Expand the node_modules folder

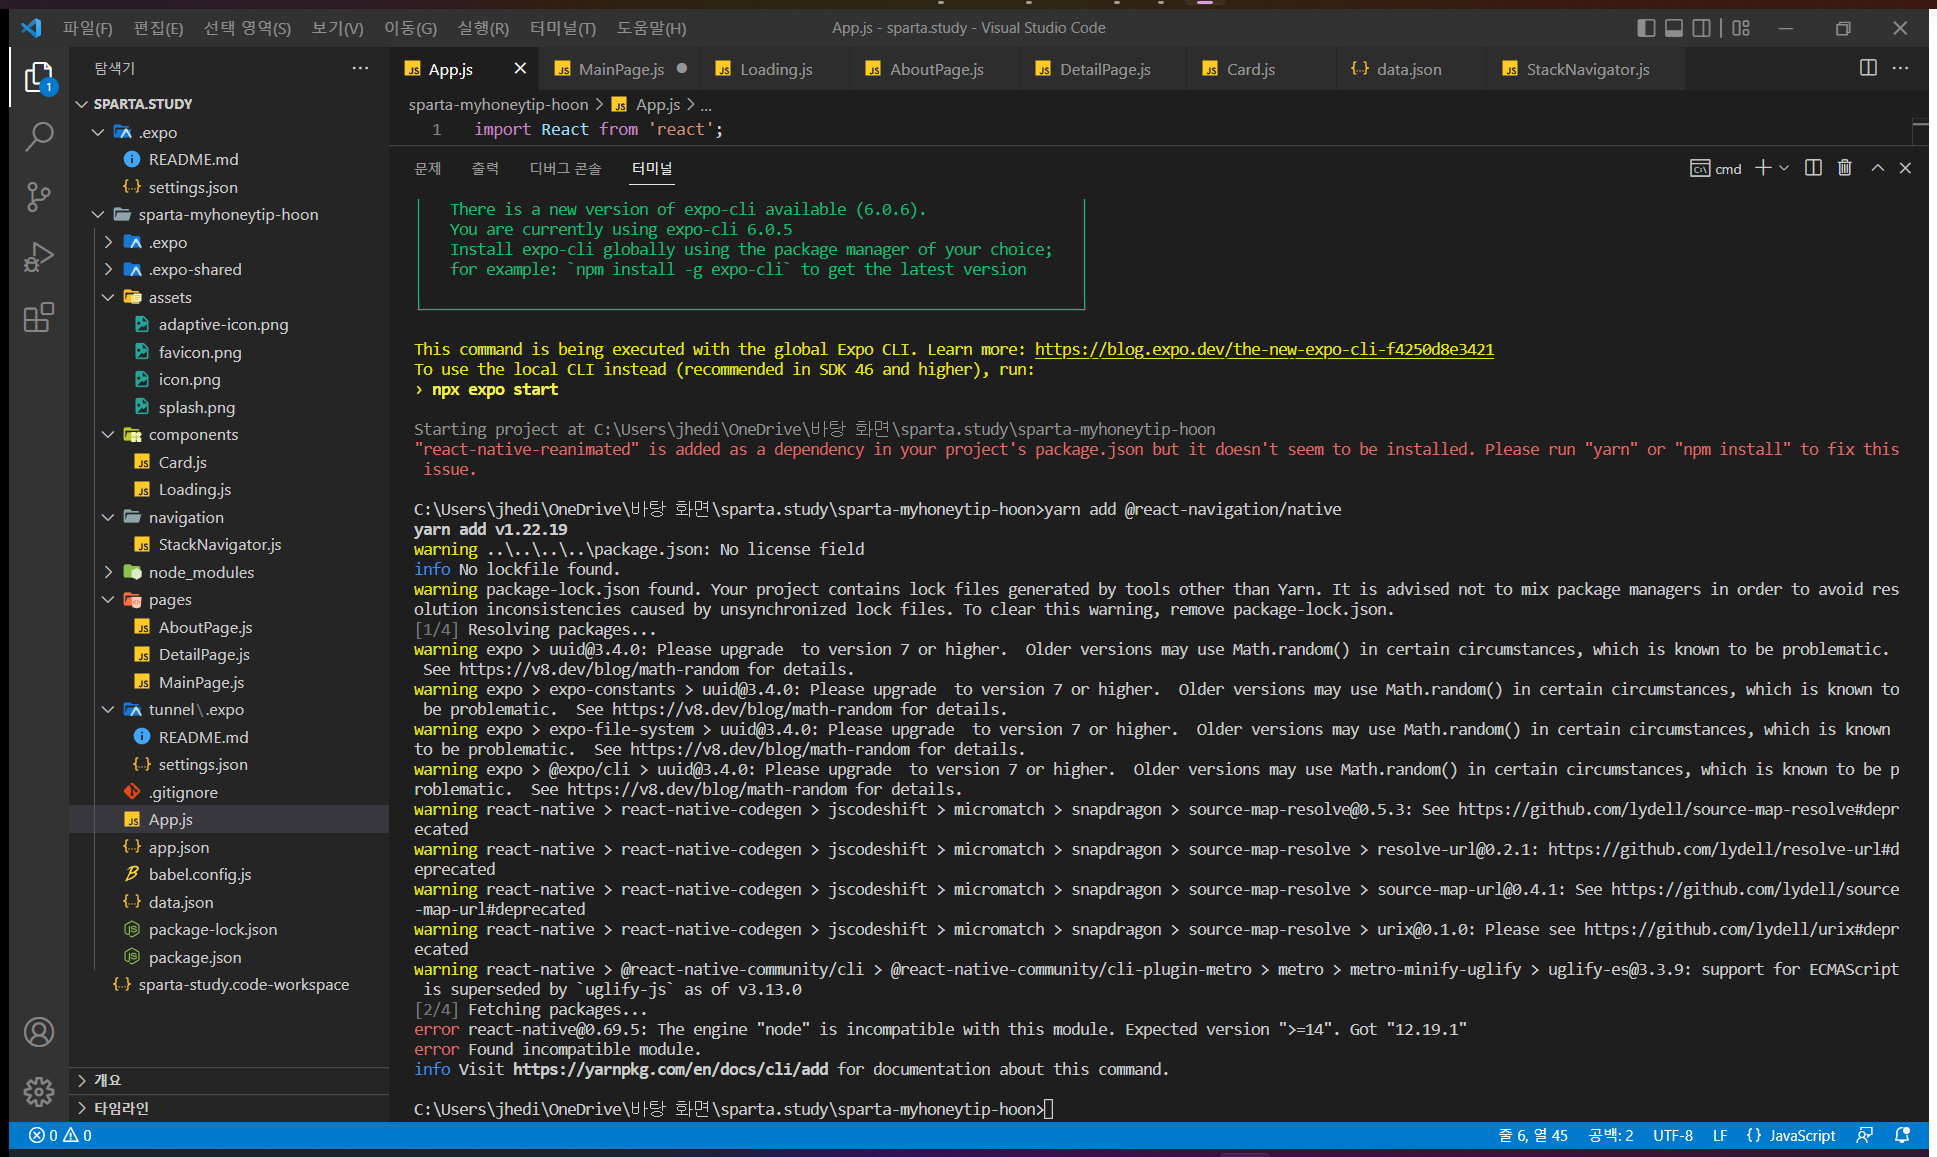[x=108, y=572]
